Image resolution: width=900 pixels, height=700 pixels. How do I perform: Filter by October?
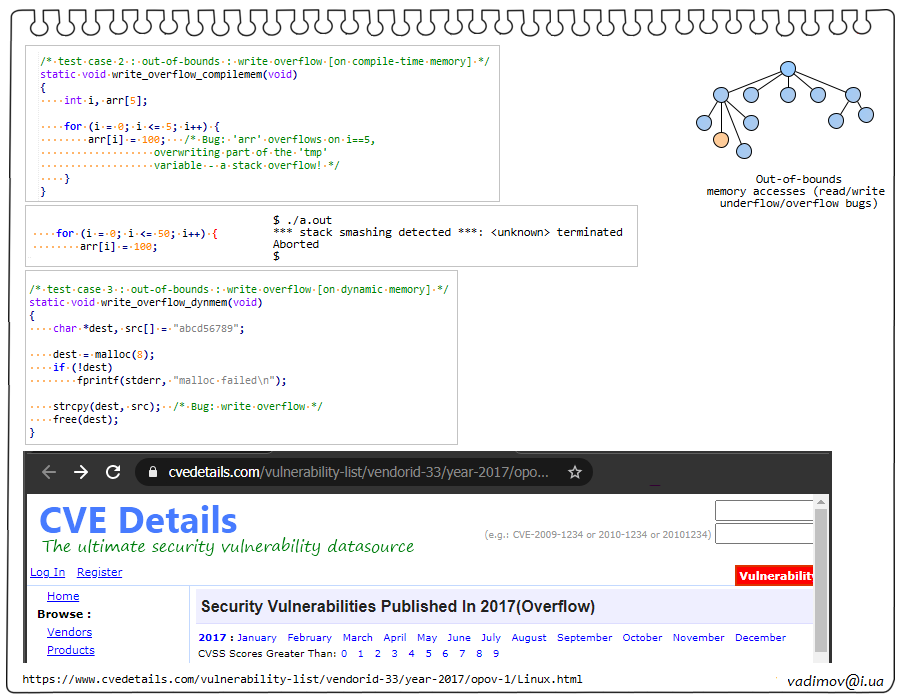642,637
